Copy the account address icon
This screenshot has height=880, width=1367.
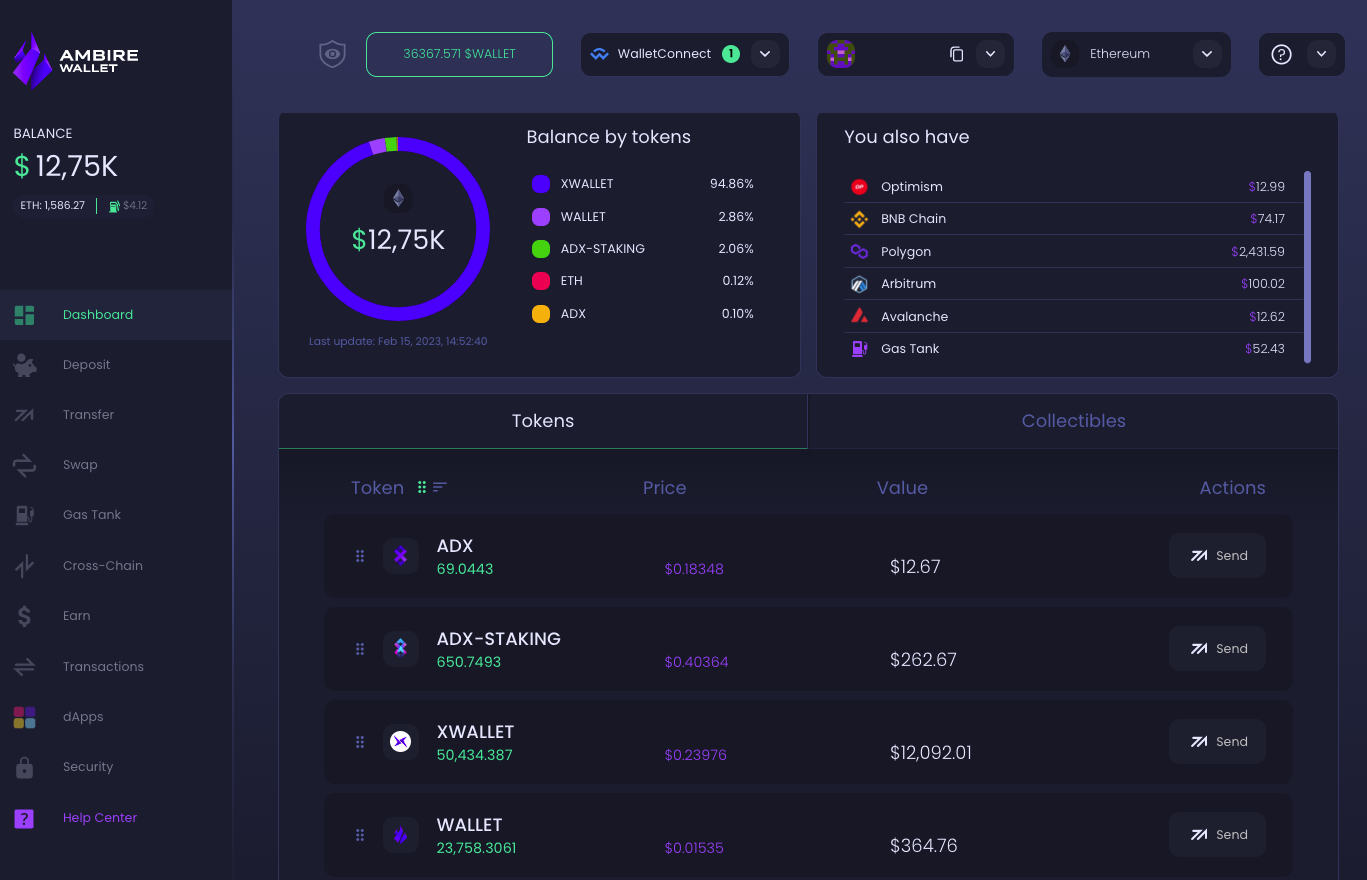click(956, 54)
